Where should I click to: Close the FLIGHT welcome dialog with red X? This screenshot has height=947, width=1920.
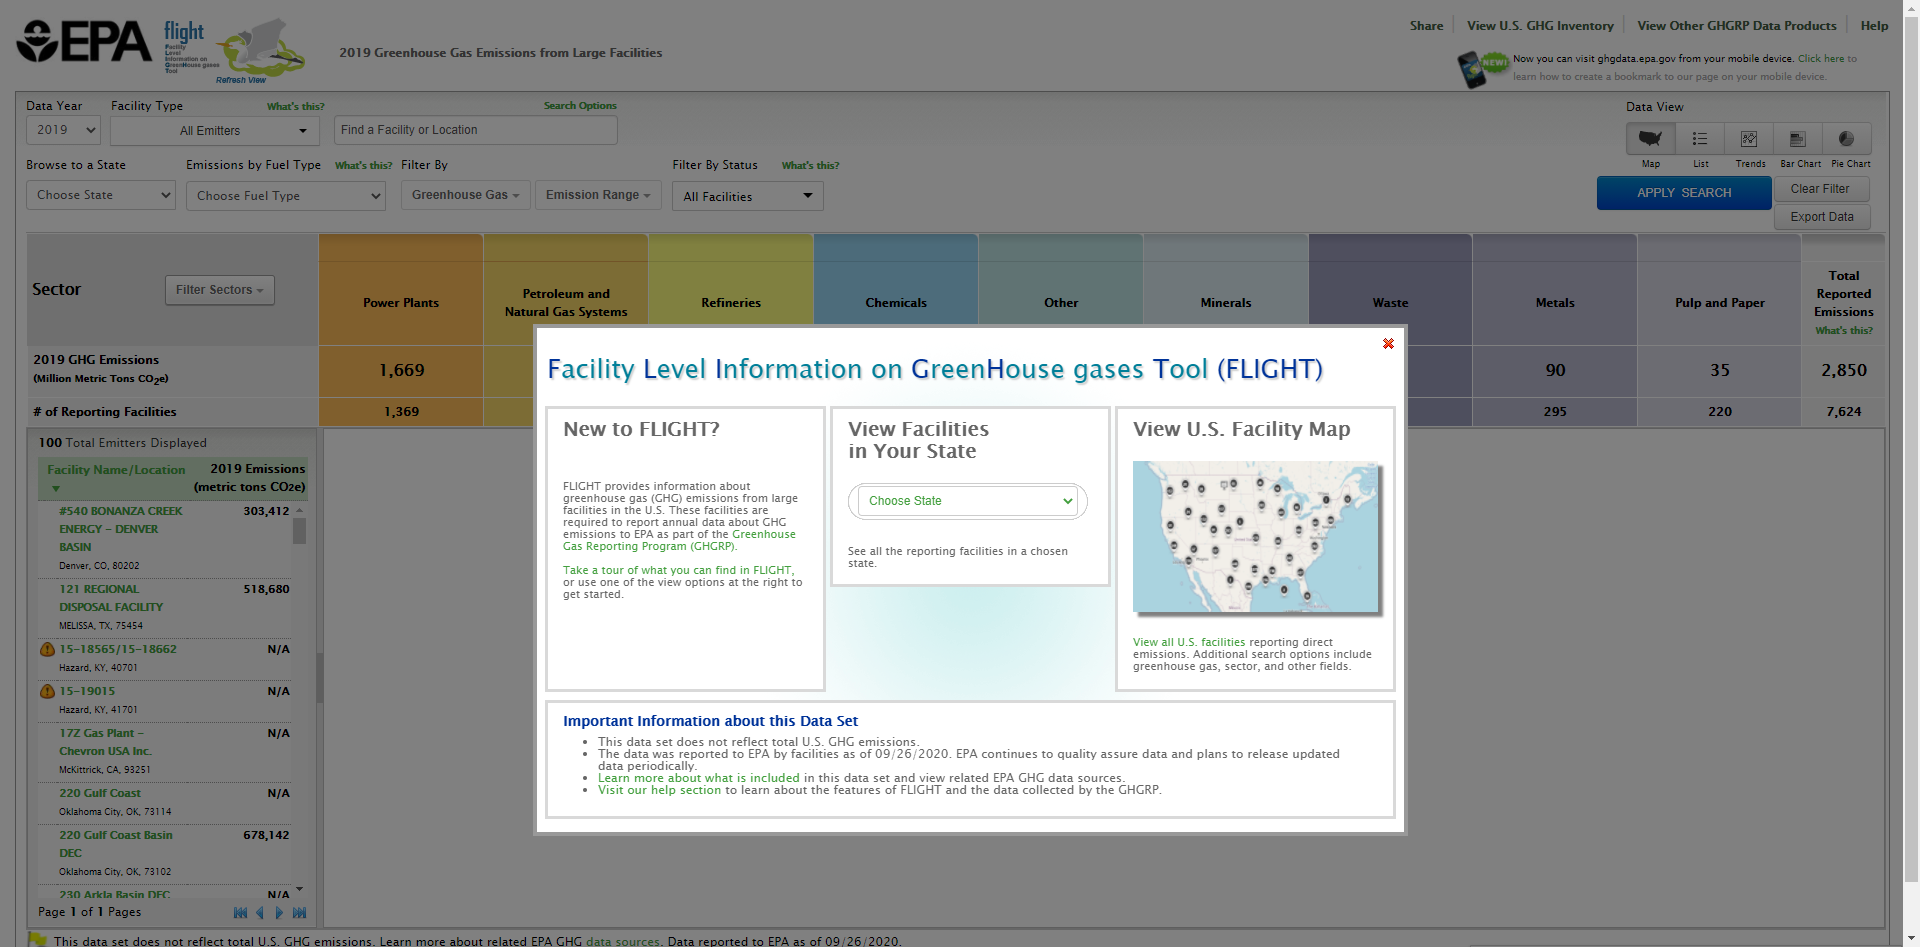[1388, 344]
